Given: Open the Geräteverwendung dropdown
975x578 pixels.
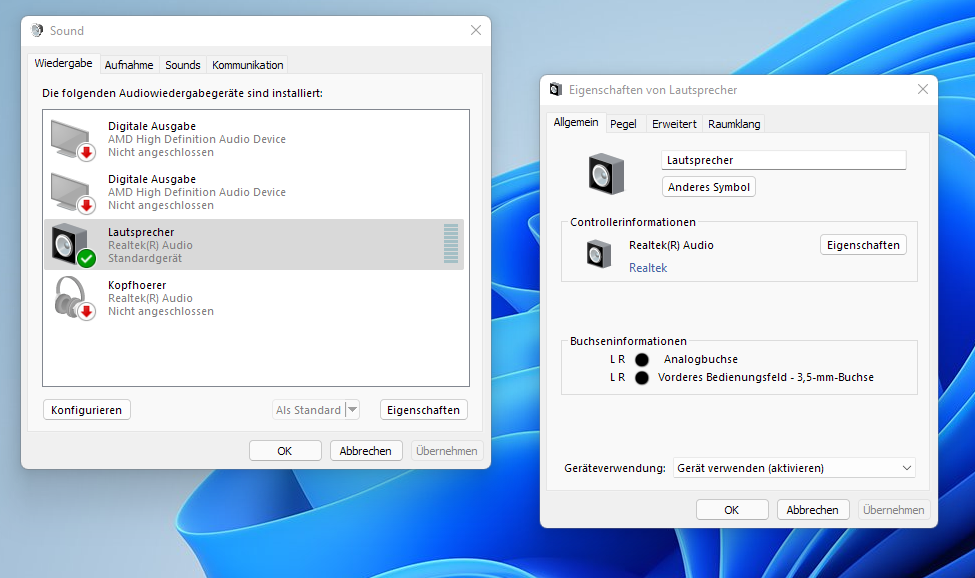Looking at the screenshot, I should pyautogui.click(x=794, y=468).
